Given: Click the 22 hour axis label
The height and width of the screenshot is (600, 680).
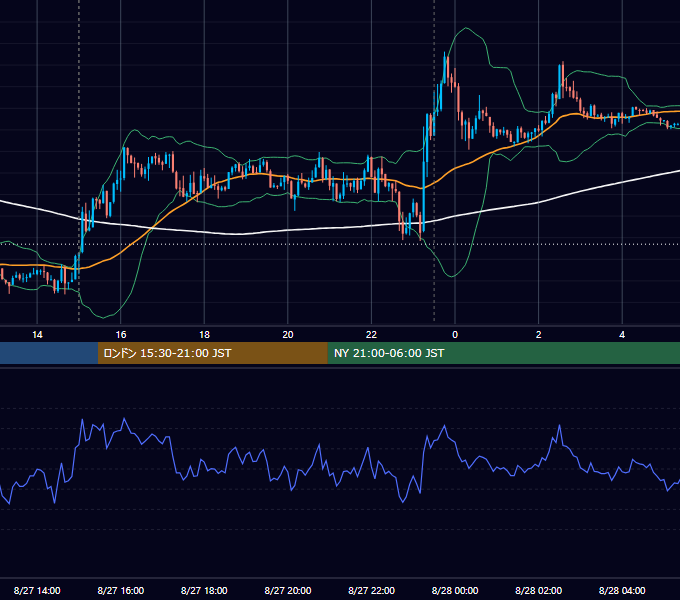Looking at the screenshot, I should pyautogui.click(x=371, y=335).
